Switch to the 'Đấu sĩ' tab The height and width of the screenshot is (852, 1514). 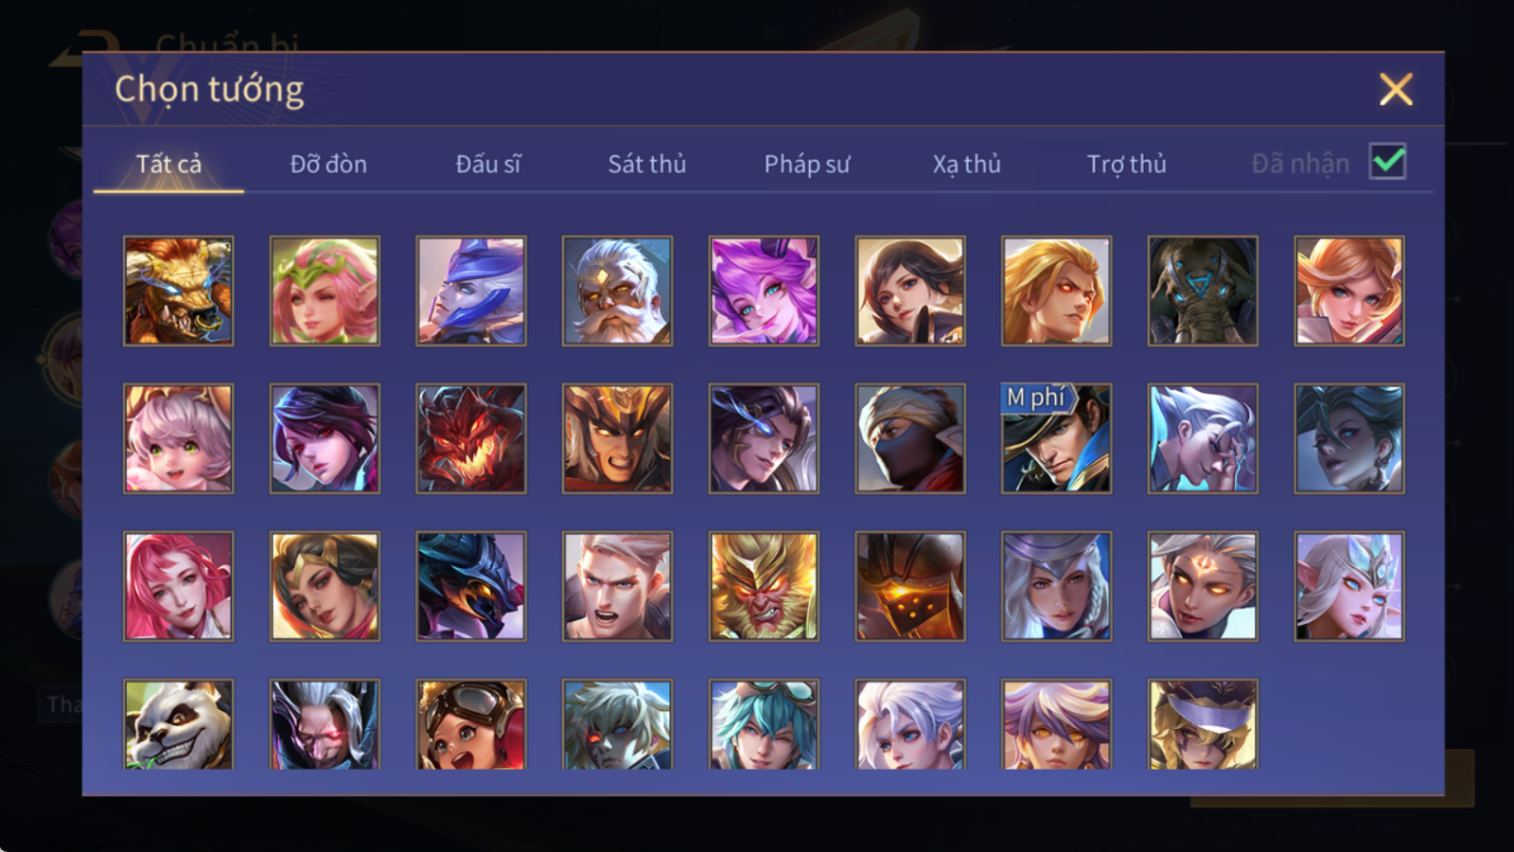pos(488,164)
